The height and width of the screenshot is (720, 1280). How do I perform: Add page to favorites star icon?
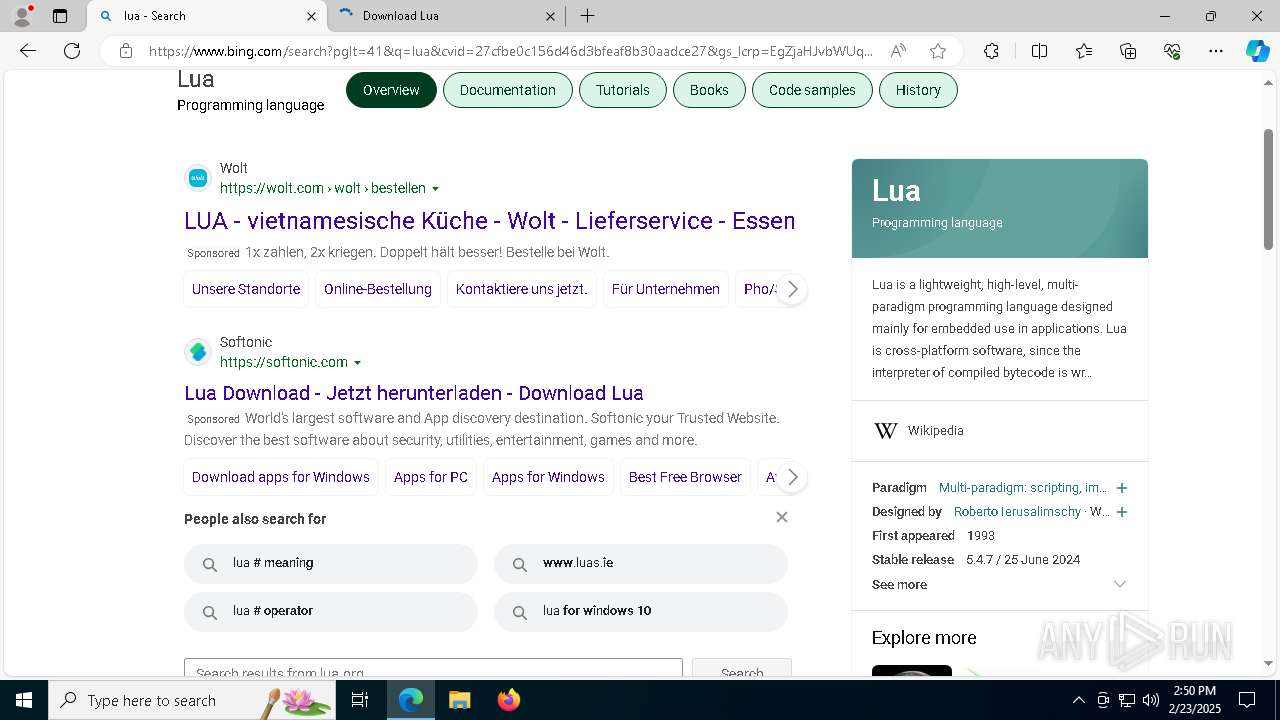[937, 51]
